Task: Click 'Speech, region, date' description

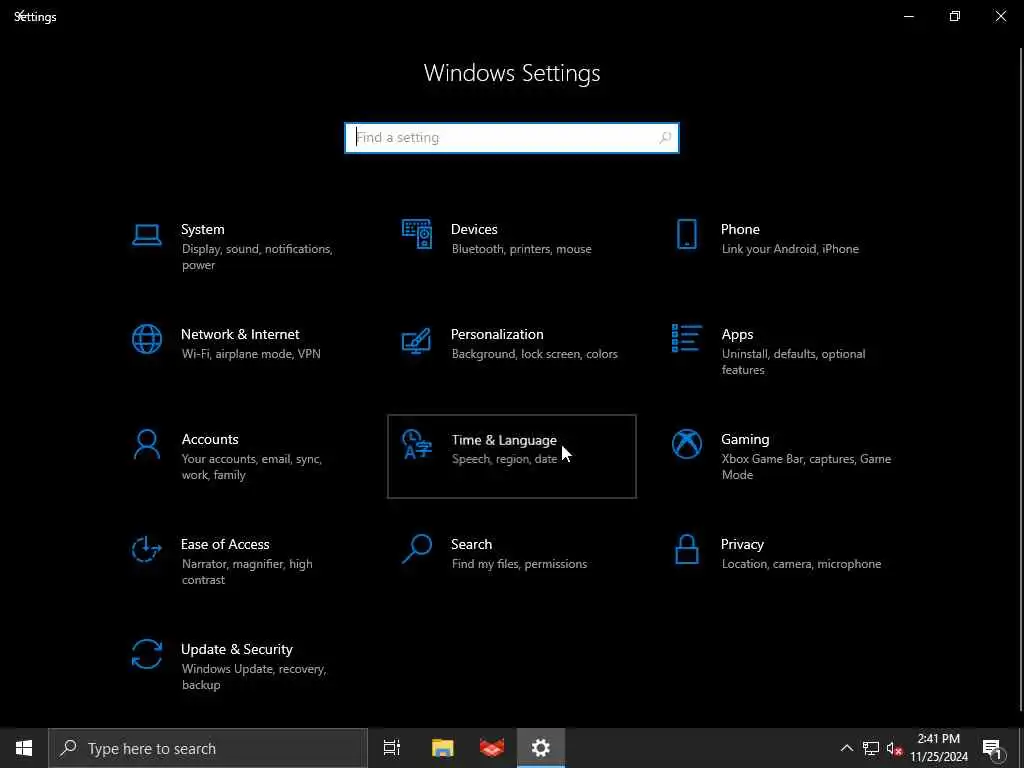Action: tap(504, 459)
